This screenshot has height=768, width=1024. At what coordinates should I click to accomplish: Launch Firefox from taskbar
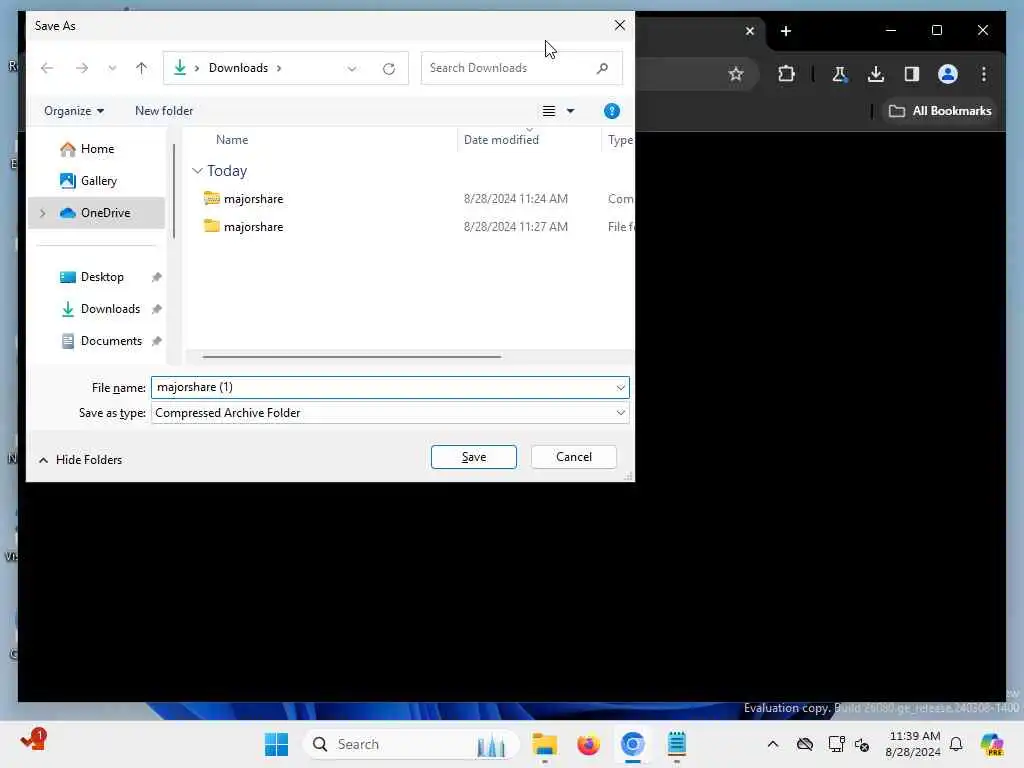click(x=588, y=744)
